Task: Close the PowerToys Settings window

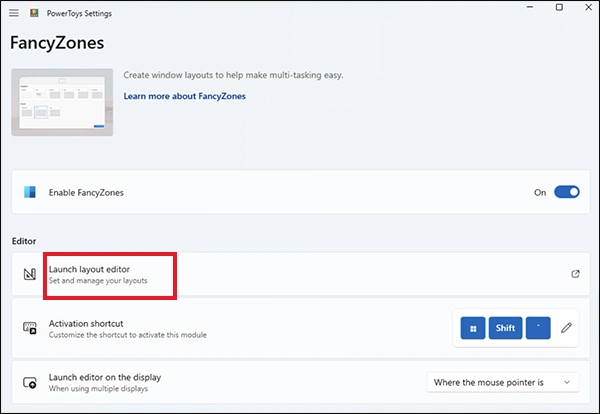Action: click(589, 7)
